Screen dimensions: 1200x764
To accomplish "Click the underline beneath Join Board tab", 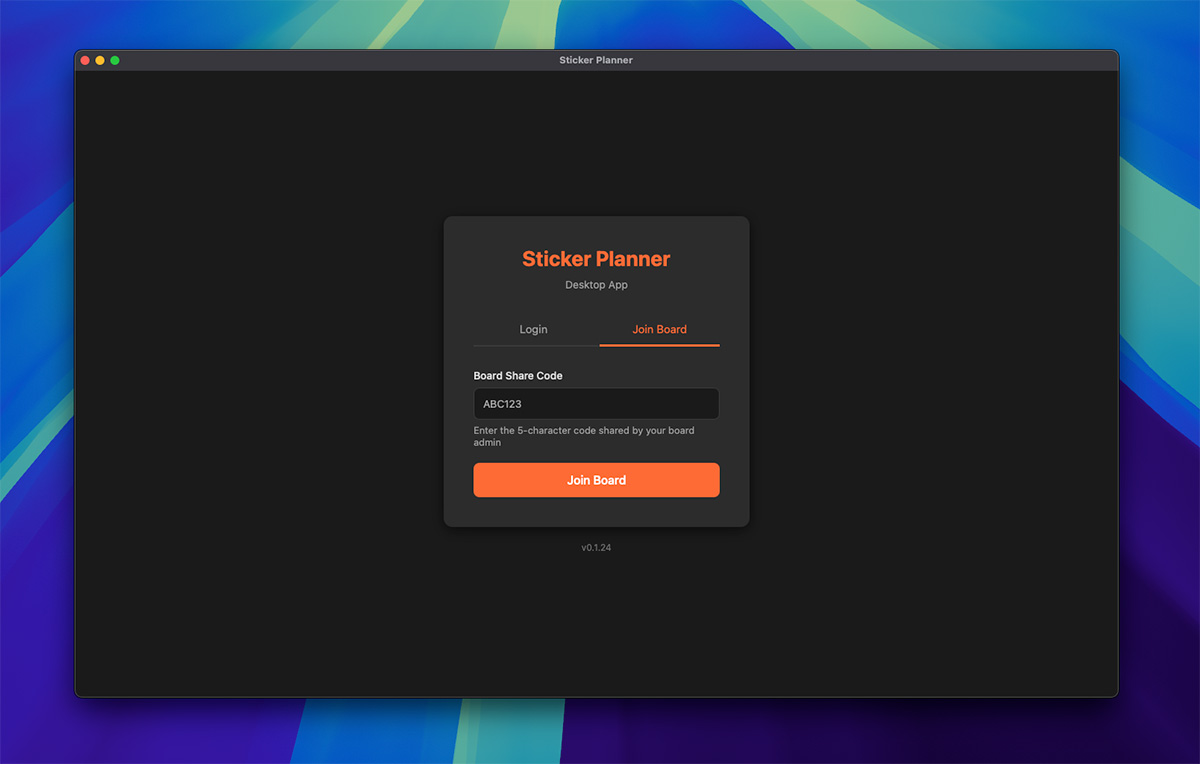I will pyautogui.click(x=659, y=344).
